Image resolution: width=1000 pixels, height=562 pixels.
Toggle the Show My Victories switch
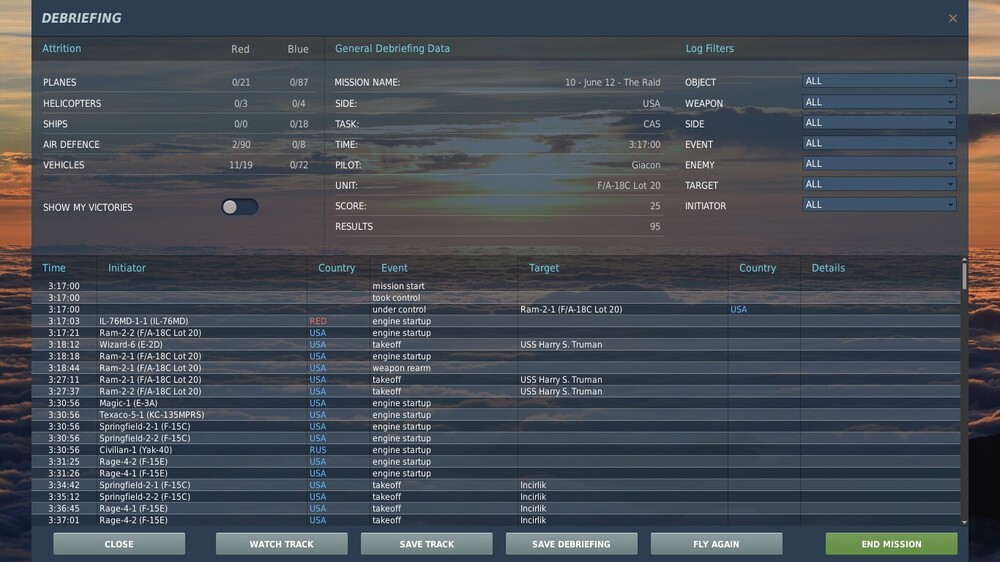(239, 207)
